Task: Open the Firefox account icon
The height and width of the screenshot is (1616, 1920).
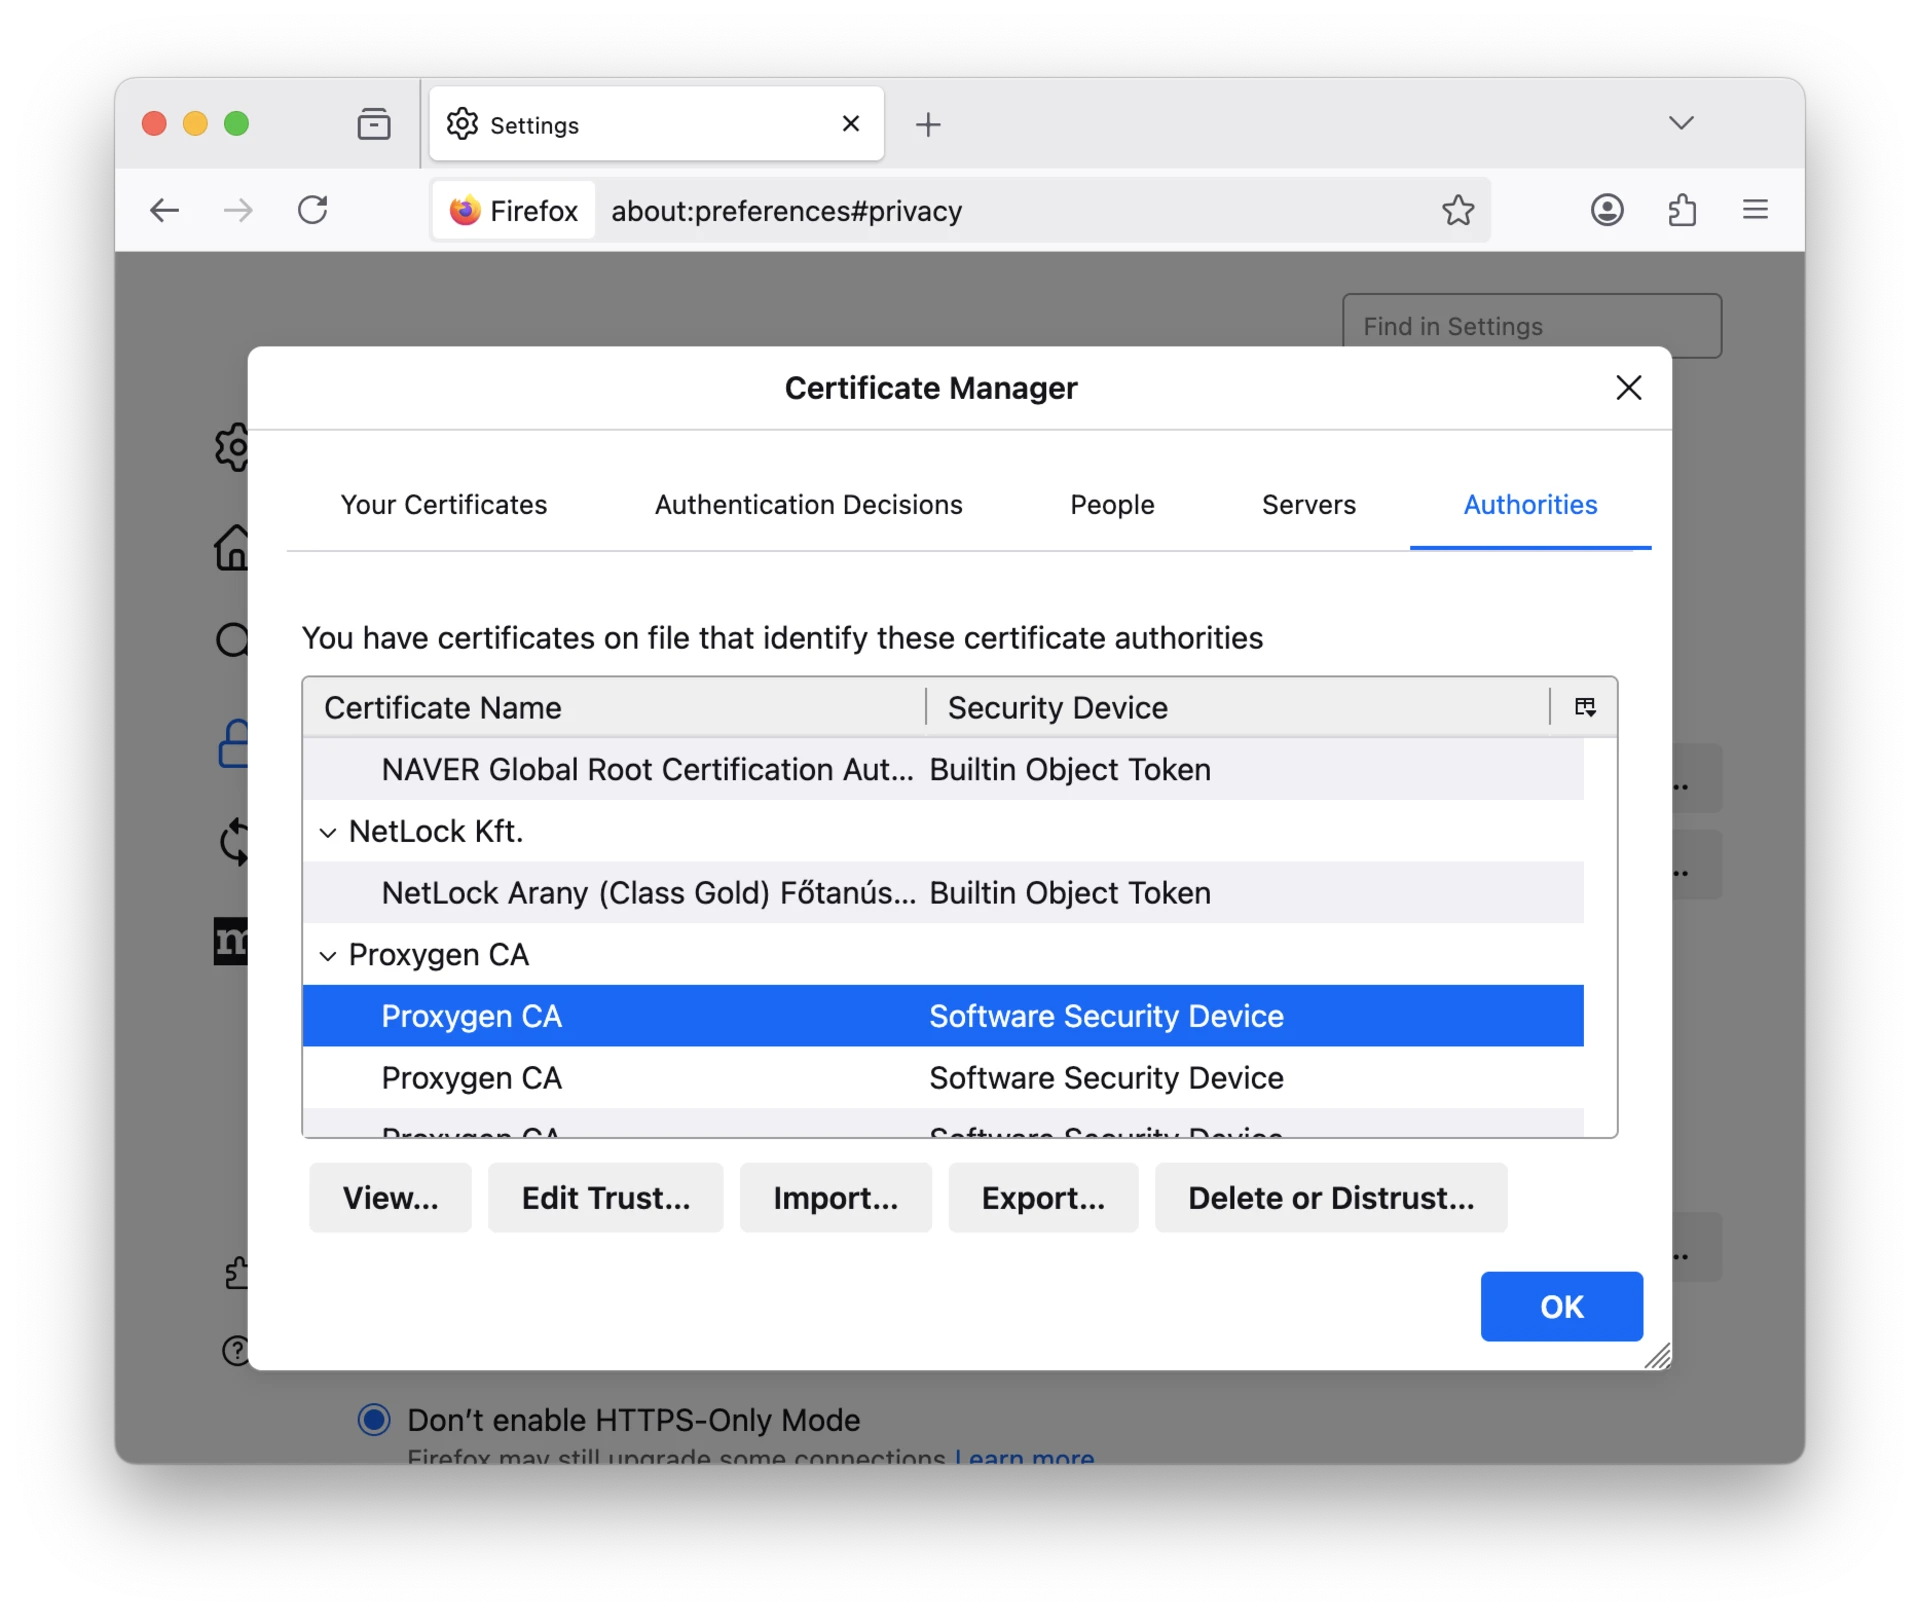Action: (x=1606, y=210)
